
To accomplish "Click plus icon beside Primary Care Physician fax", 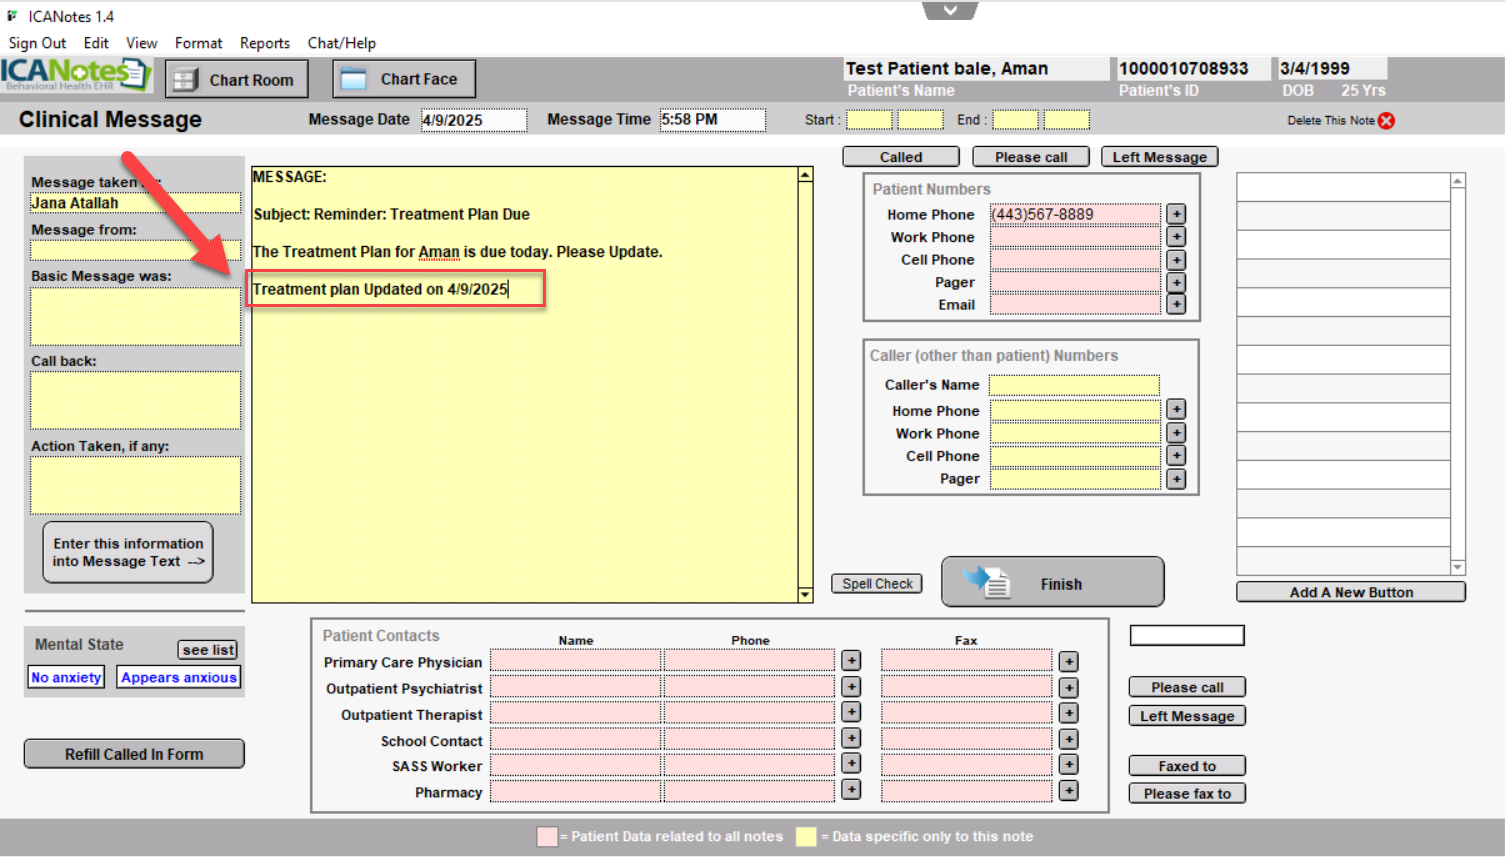I will (1069, 662).
